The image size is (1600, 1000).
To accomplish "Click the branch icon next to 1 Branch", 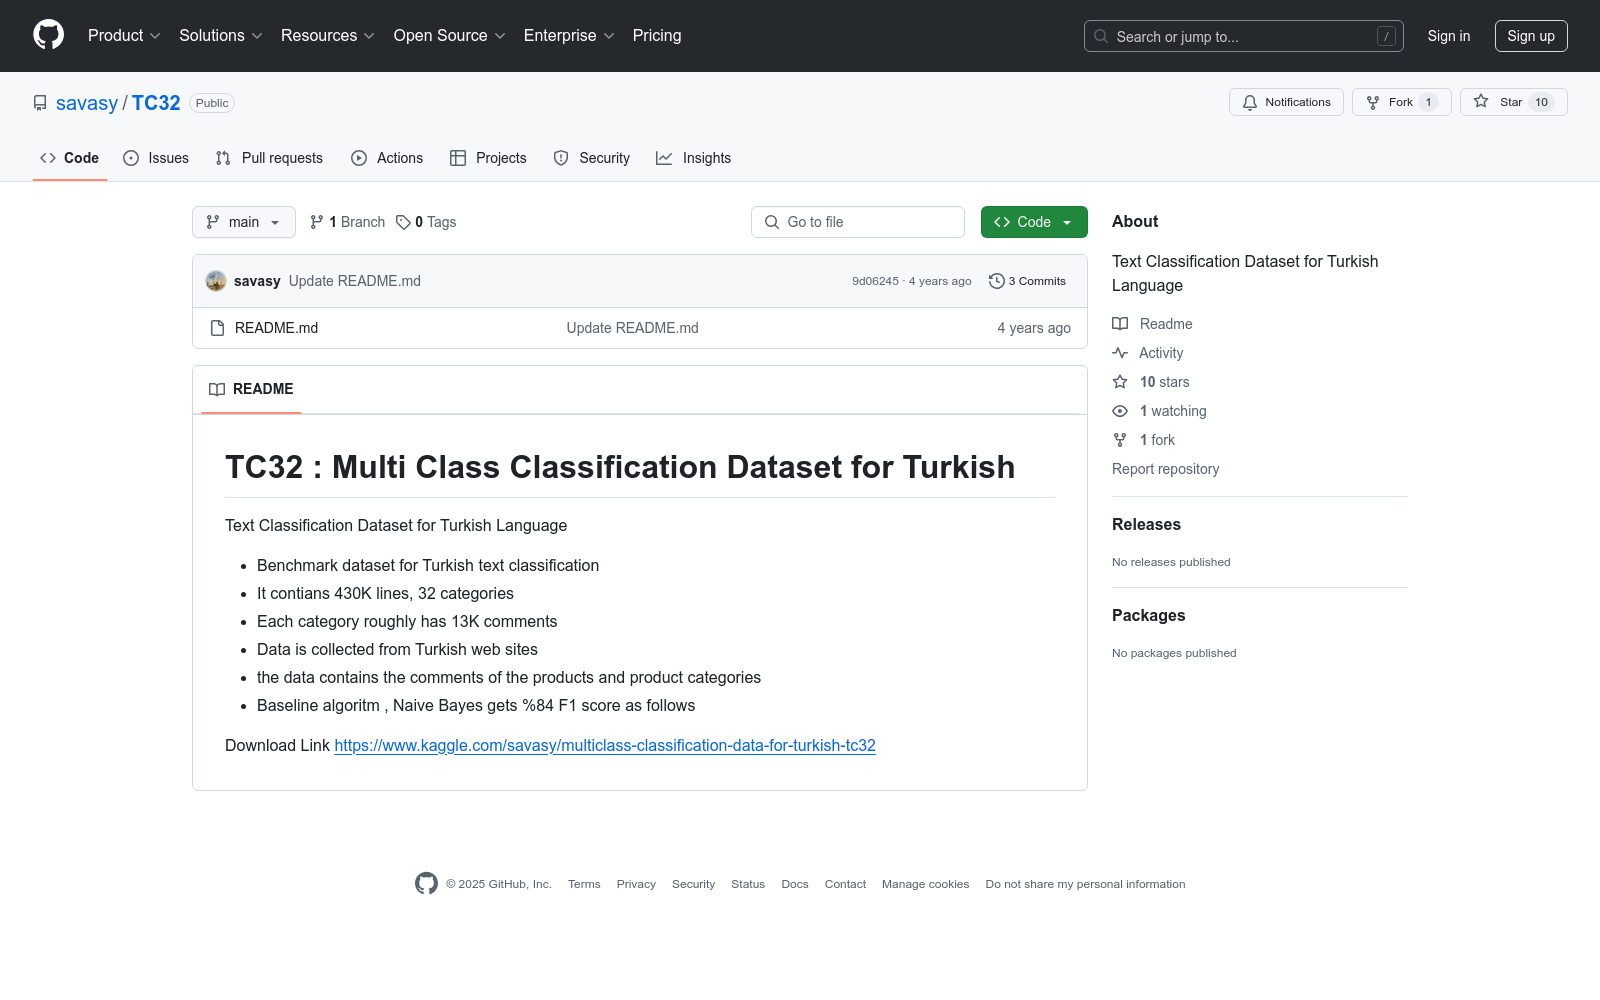I will [x=317, y=222].
